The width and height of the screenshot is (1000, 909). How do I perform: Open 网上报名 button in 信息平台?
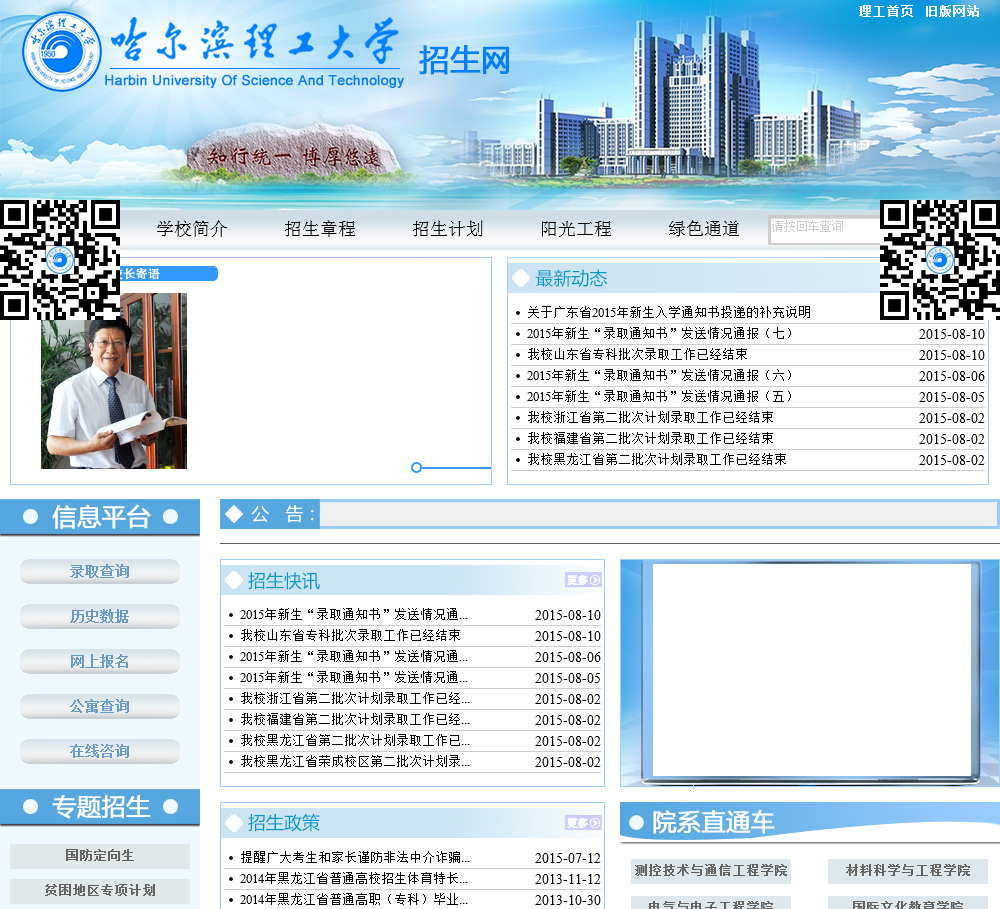99,661
